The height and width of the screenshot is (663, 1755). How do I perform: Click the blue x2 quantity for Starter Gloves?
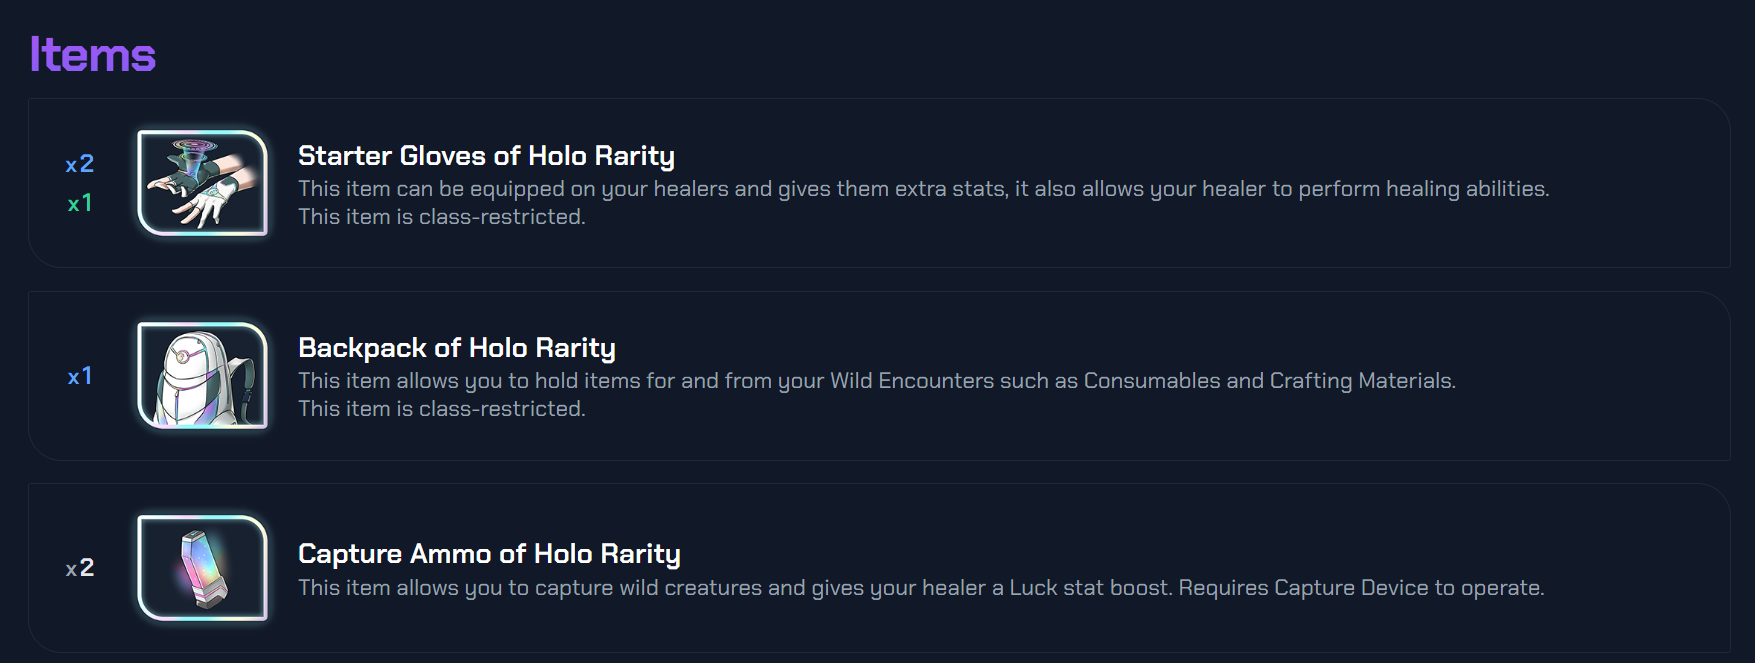click(80, 164)
